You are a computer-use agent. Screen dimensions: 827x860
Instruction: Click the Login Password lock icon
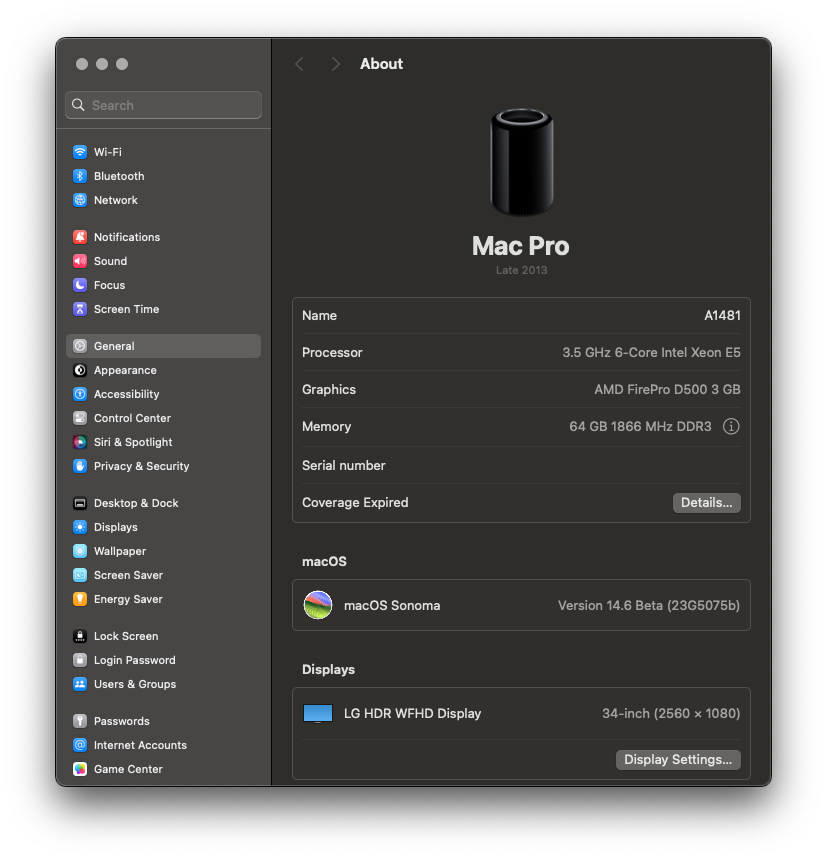(80, 660)
